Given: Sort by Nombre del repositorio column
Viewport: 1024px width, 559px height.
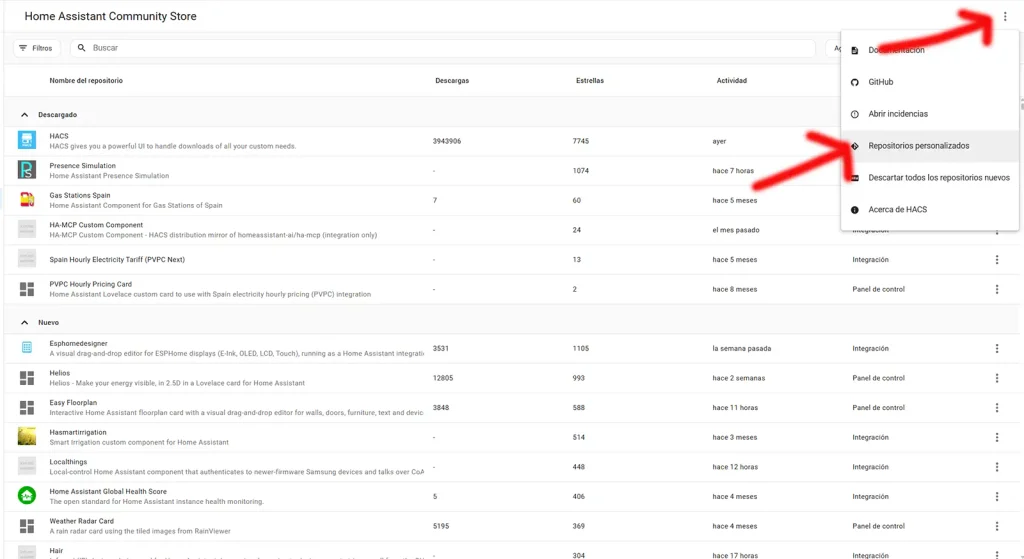Looking at the screenshot, I should click(x=86, y=80).
